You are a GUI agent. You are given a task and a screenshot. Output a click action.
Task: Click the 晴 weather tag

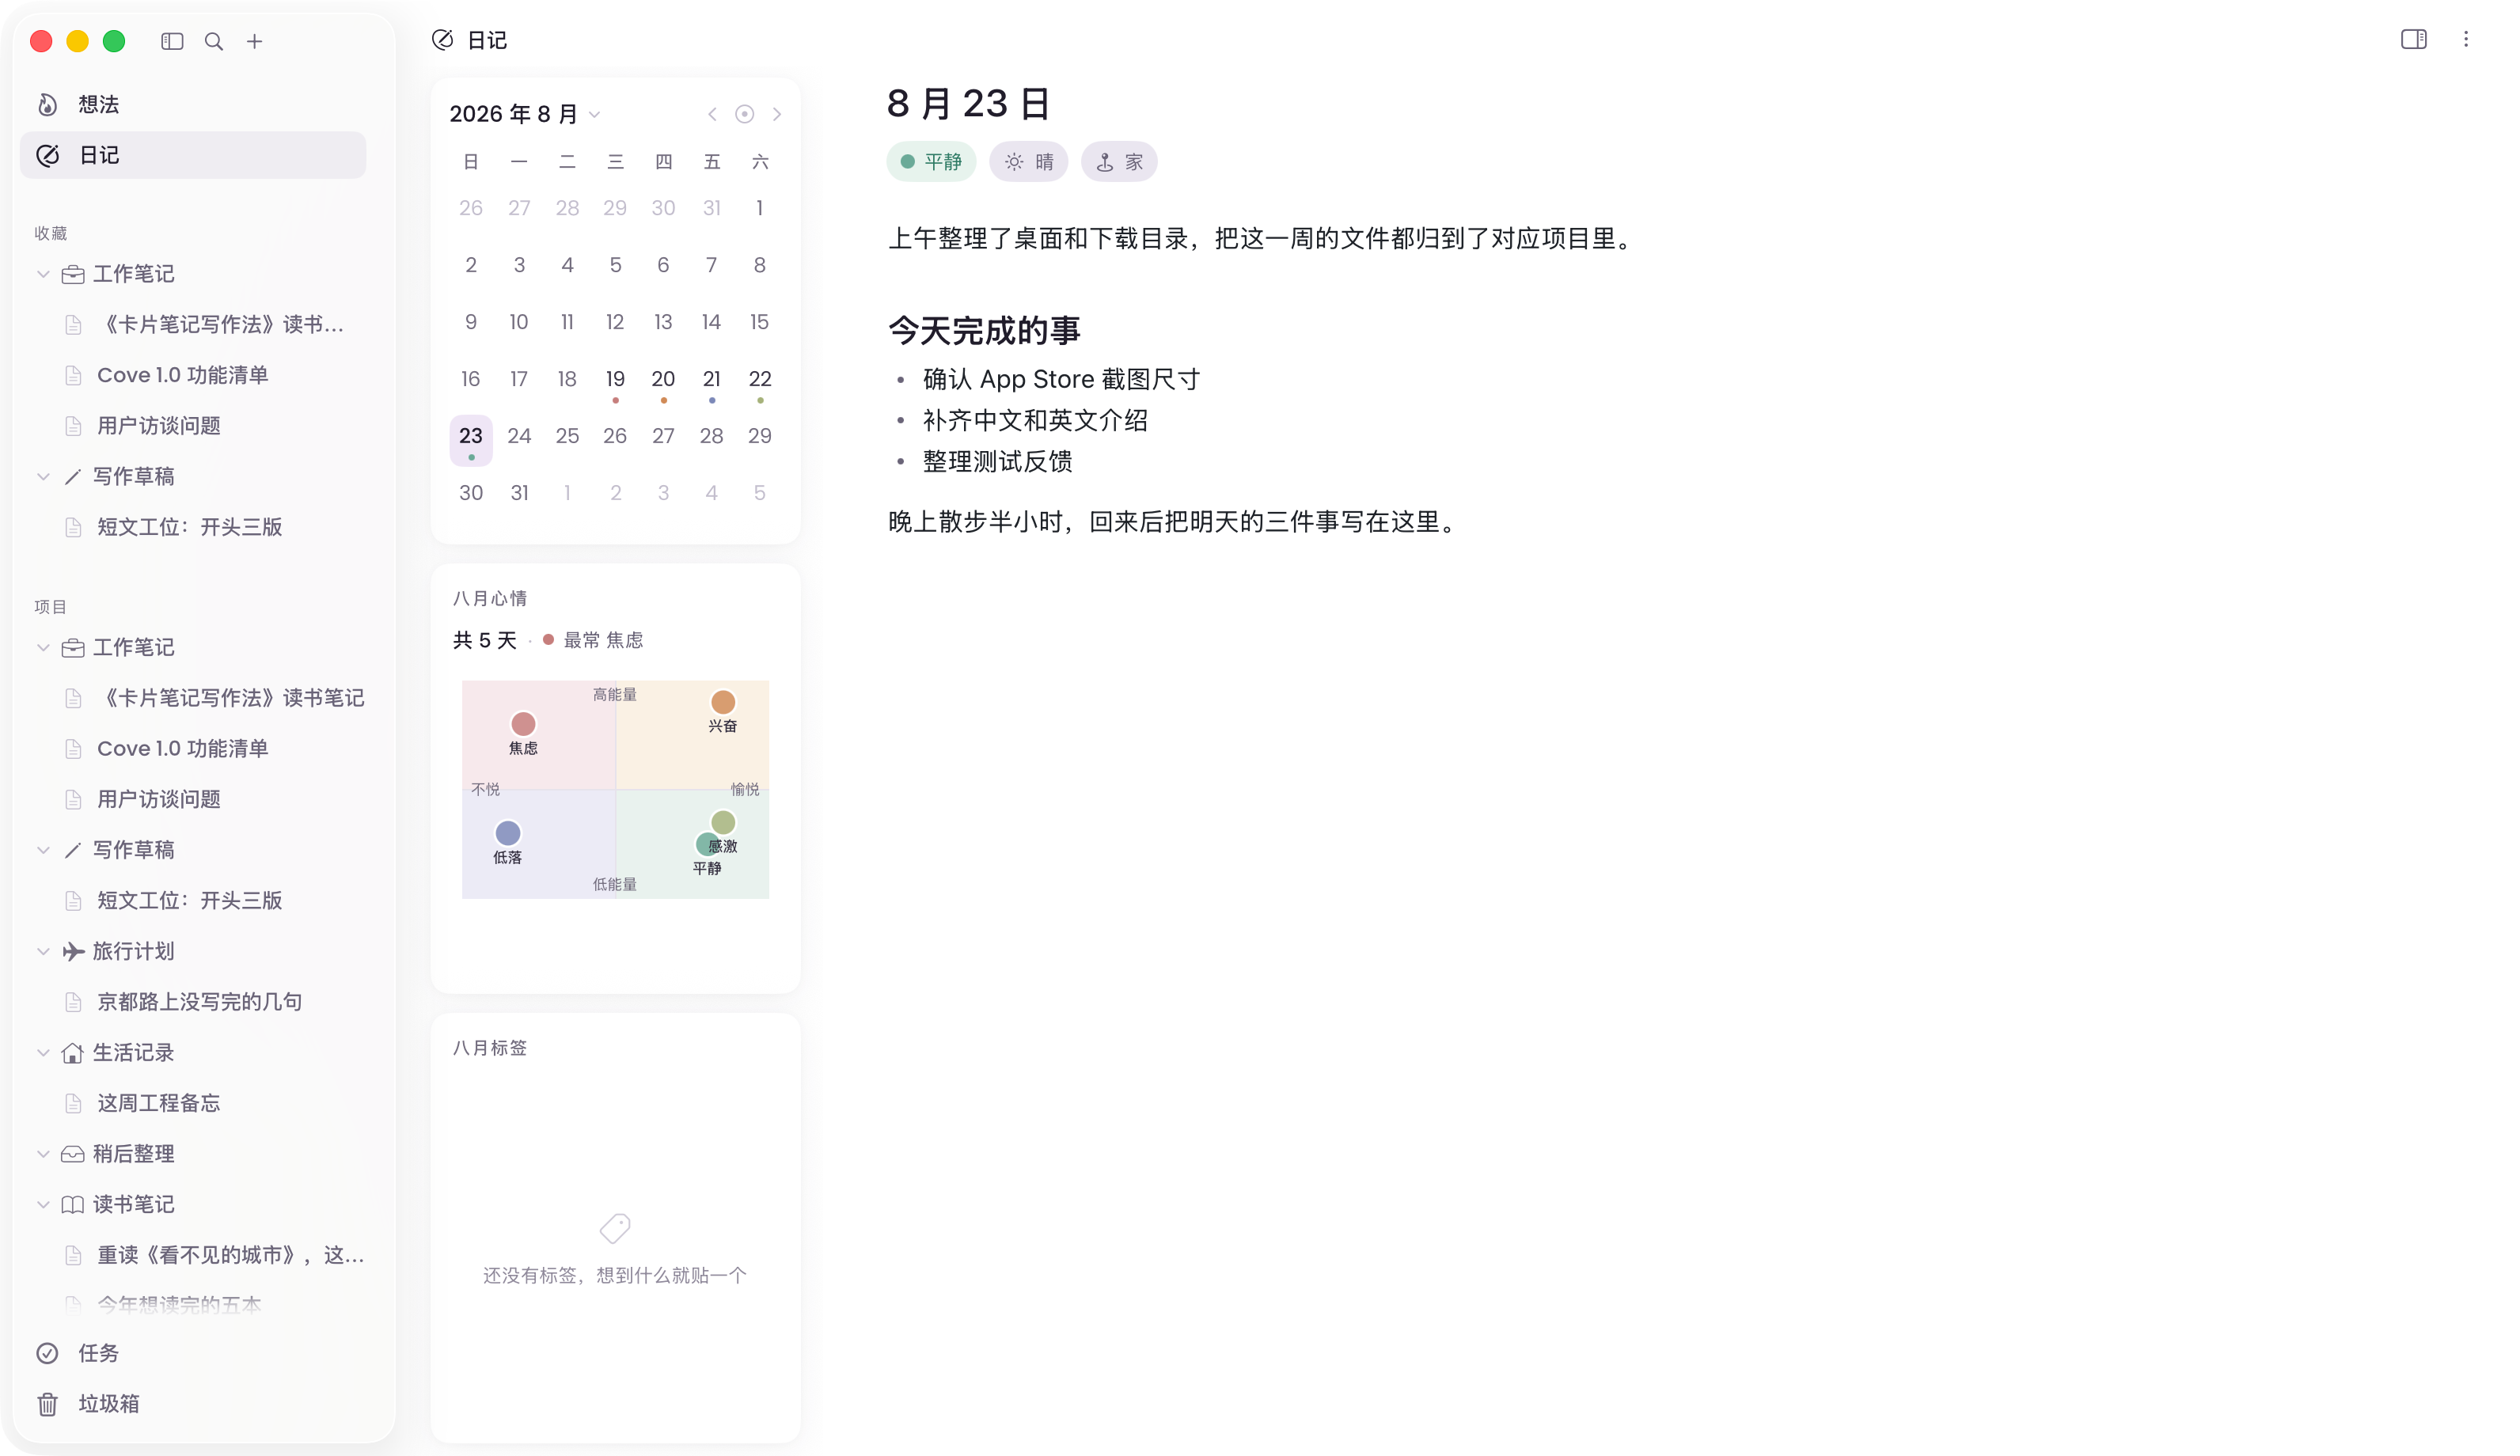point(1029,162)
